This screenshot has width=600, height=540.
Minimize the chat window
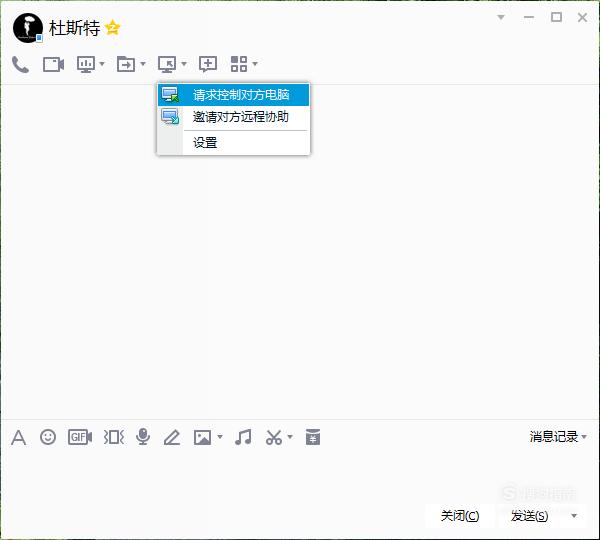pyautogui.click(x=529, y=17)
